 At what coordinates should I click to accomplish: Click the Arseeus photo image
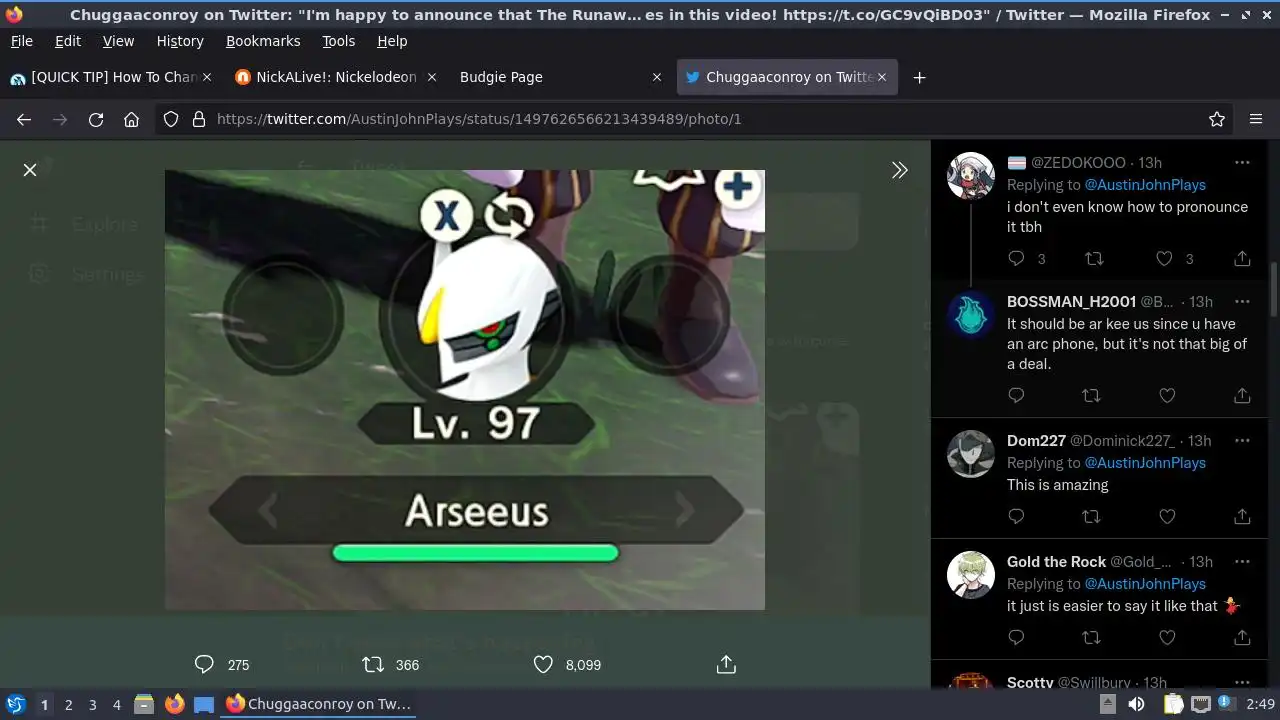pos(465,389)
